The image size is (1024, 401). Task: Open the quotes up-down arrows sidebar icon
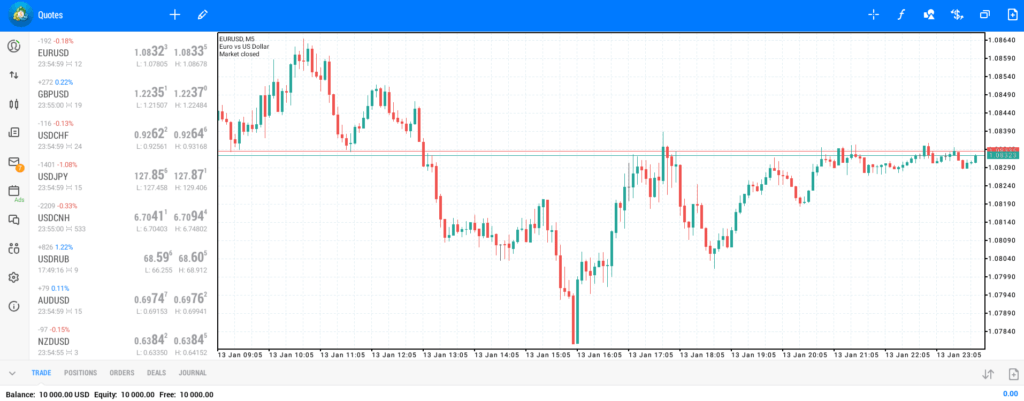[x=14, y=75]
